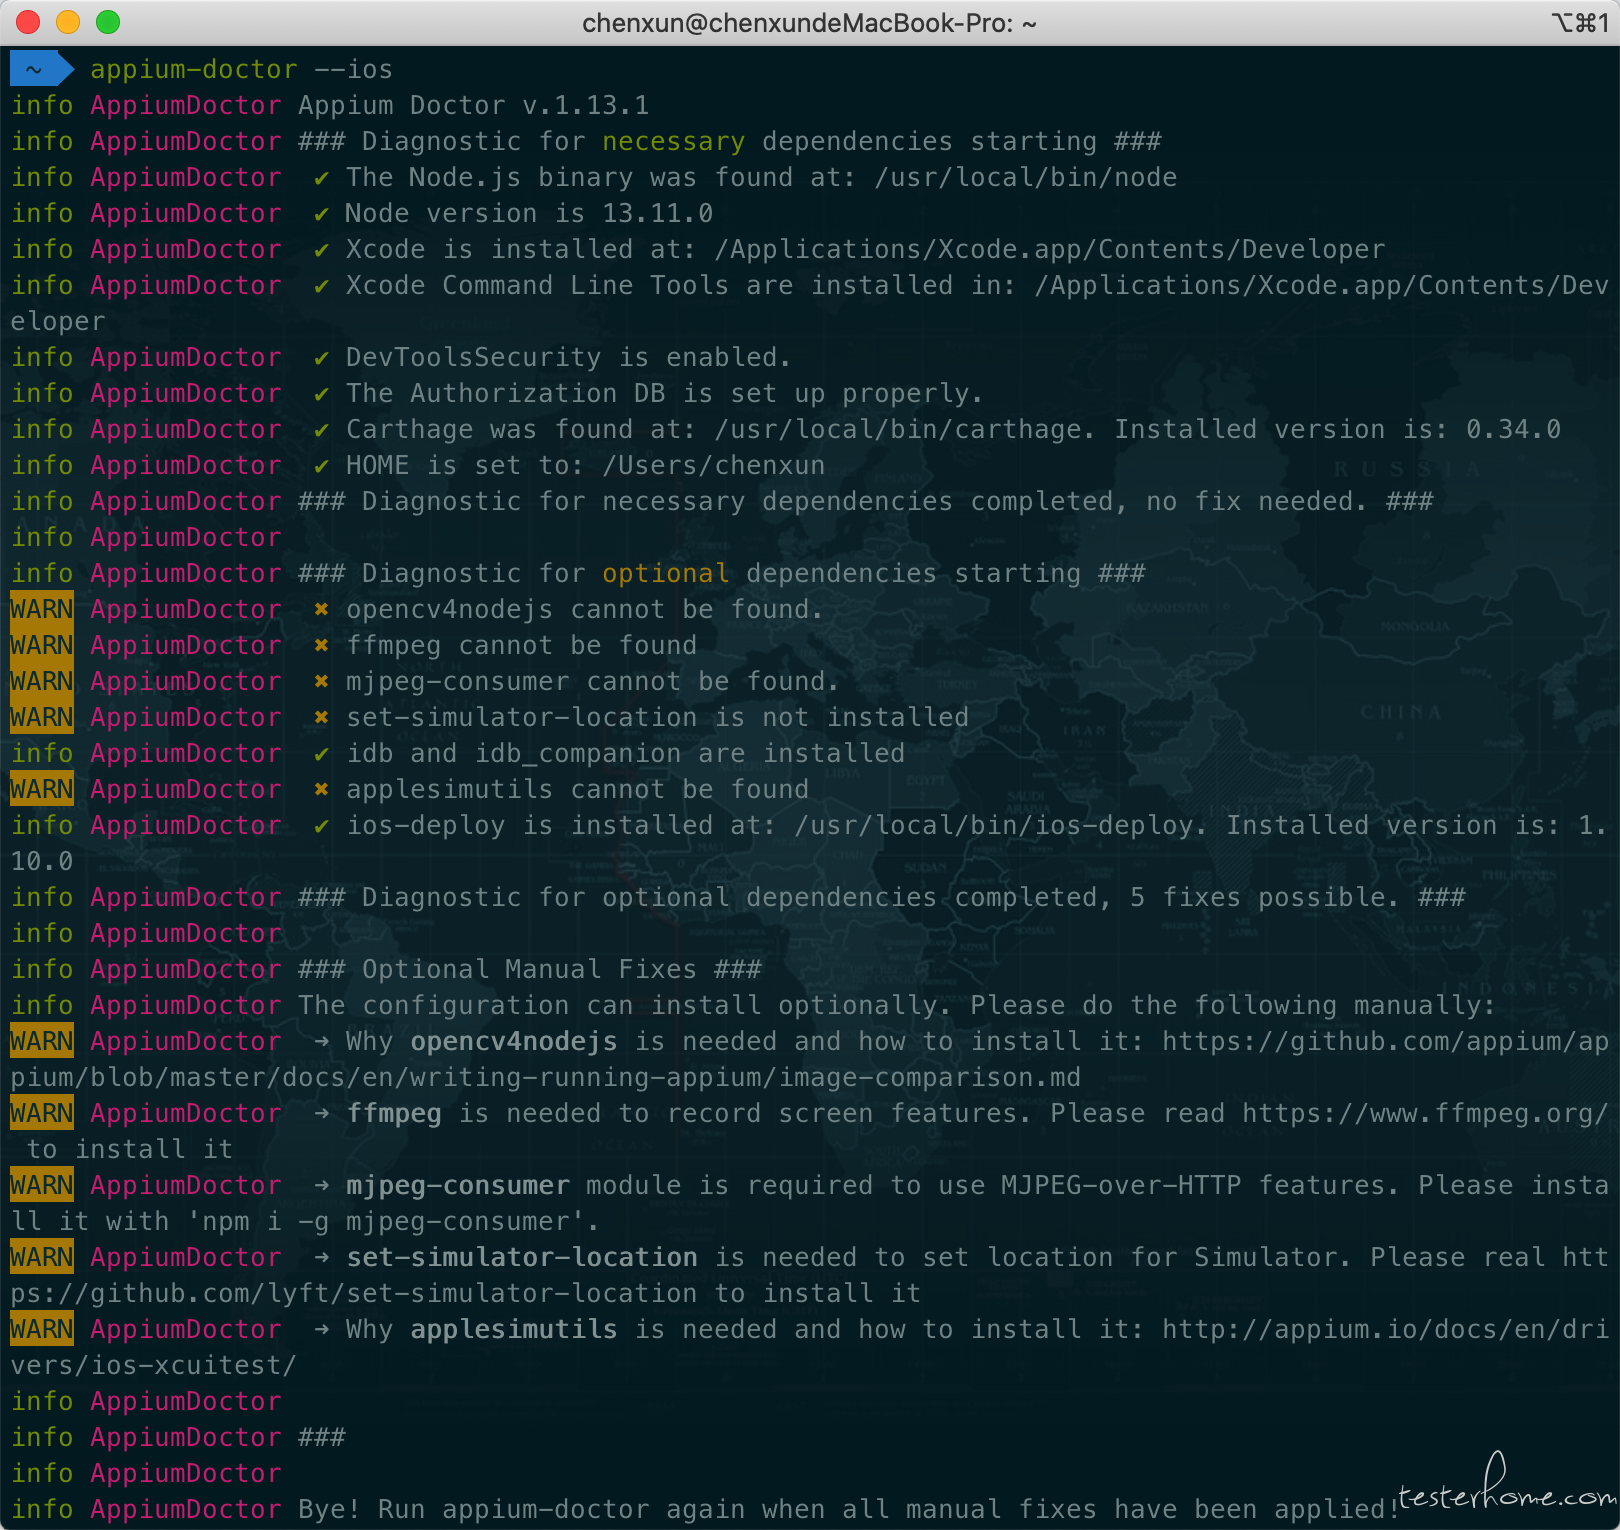1620x1530 pixels.
Task: Click the checkmark beside Carthage was found
Action: click(321, 430)
